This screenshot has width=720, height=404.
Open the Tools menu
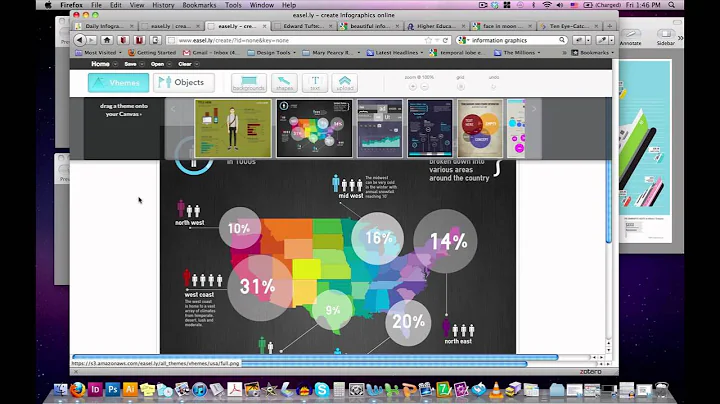coord(233,5)
